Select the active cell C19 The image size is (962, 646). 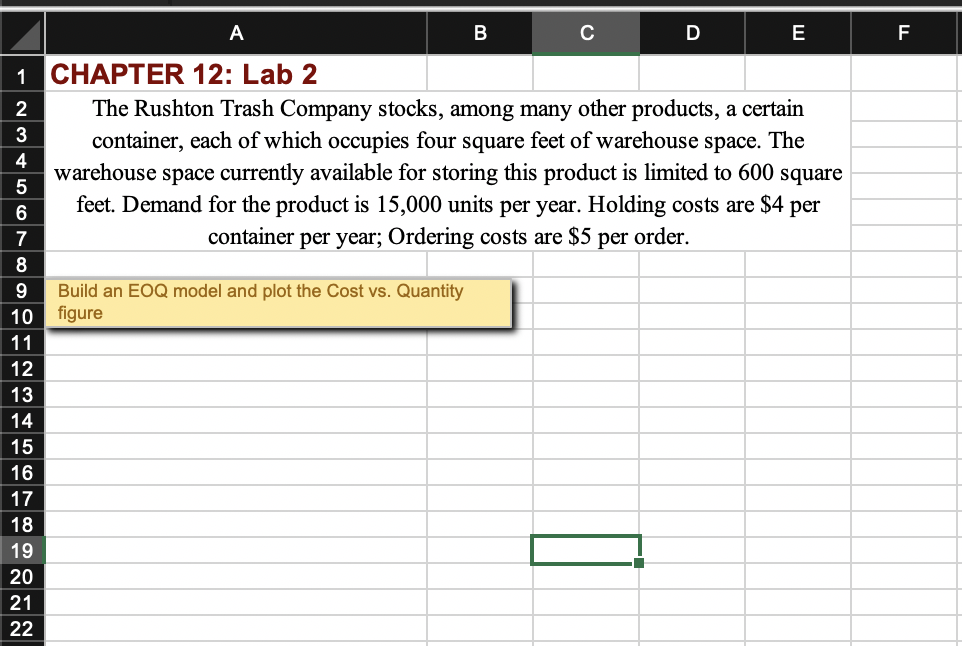click(x=586, y=550)
